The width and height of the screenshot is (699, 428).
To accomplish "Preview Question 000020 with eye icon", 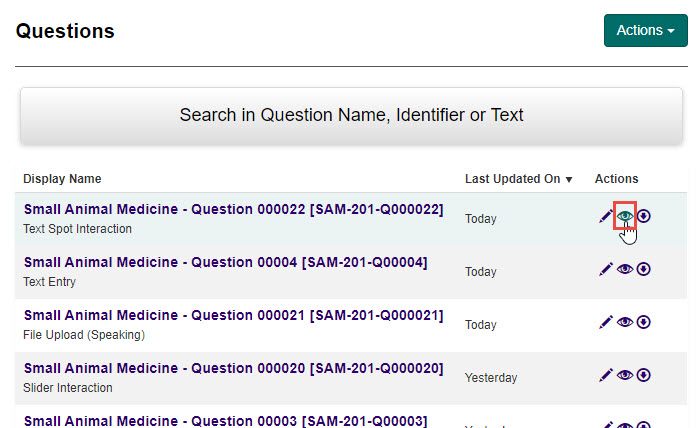I will [625, 375].
